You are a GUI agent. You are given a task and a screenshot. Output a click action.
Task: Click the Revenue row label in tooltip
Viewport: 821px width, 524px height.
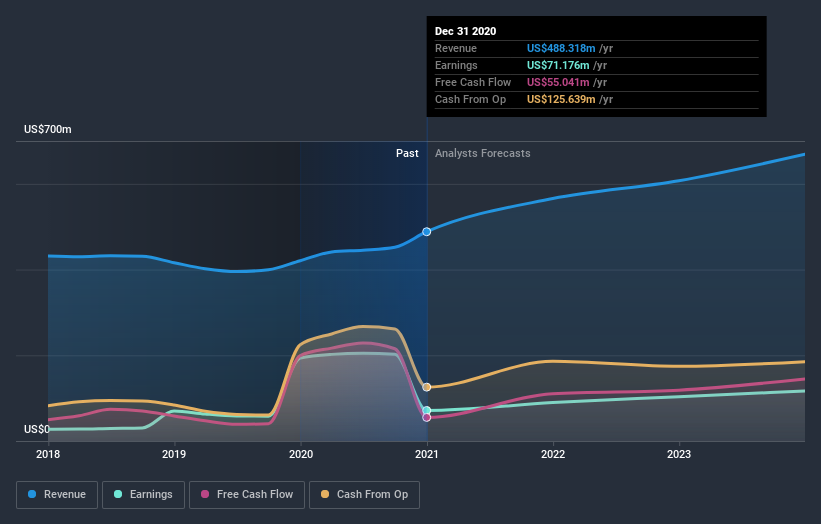coord(456,48)
